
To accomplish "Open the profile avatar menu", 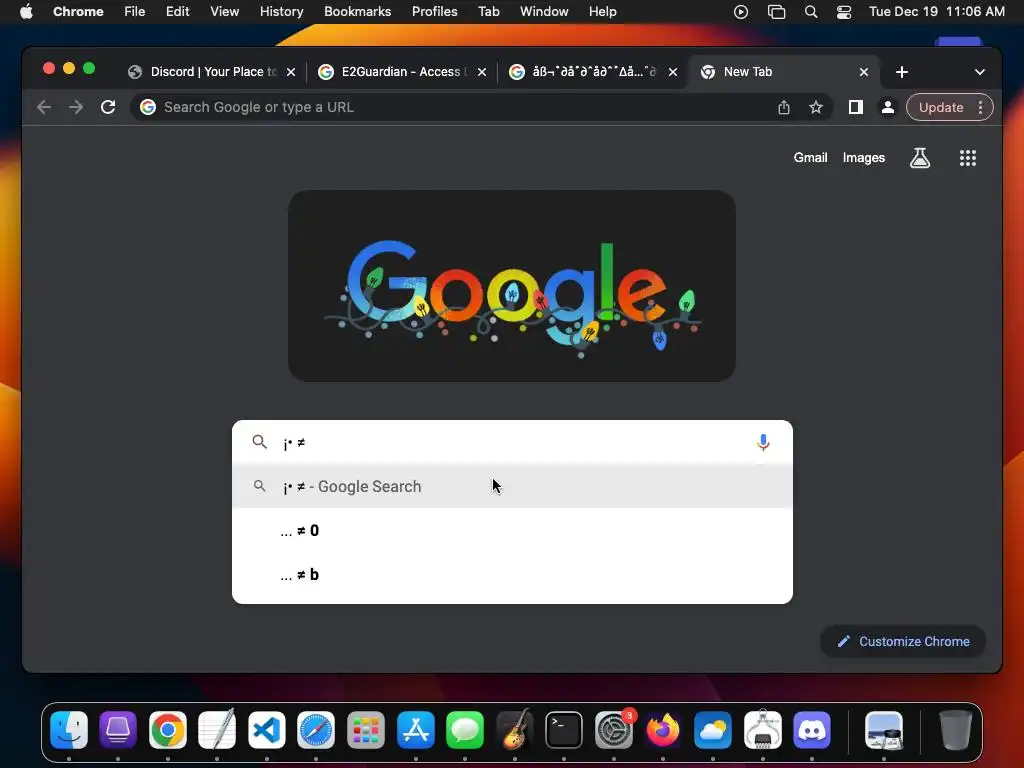I will tap(888, 107).
